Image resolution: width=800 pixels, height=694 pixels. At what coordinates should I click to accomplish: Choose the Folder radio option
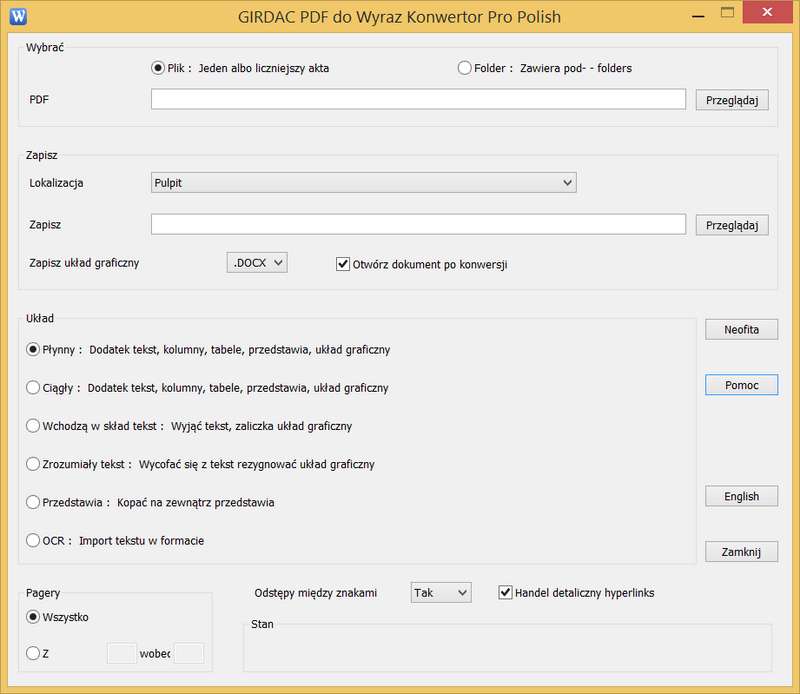(x=464, y=68)
